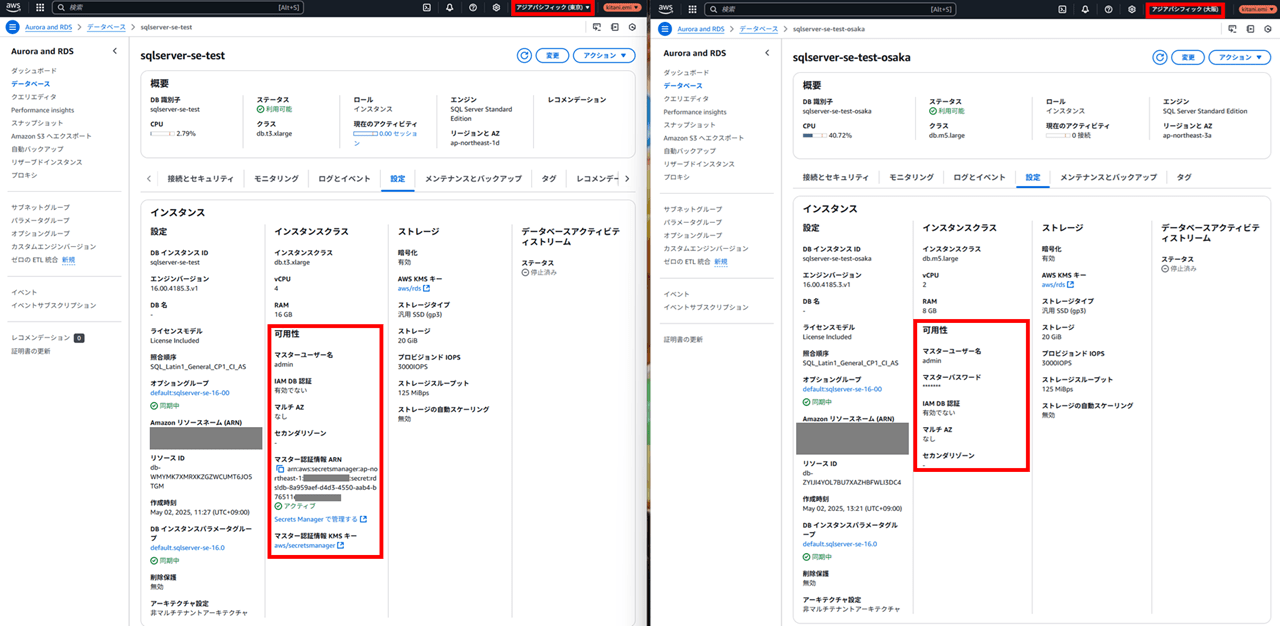Select タグ tab in Osaka window
The width and height of the screenshot is (1280, 626).
(x=1184, y=177)
